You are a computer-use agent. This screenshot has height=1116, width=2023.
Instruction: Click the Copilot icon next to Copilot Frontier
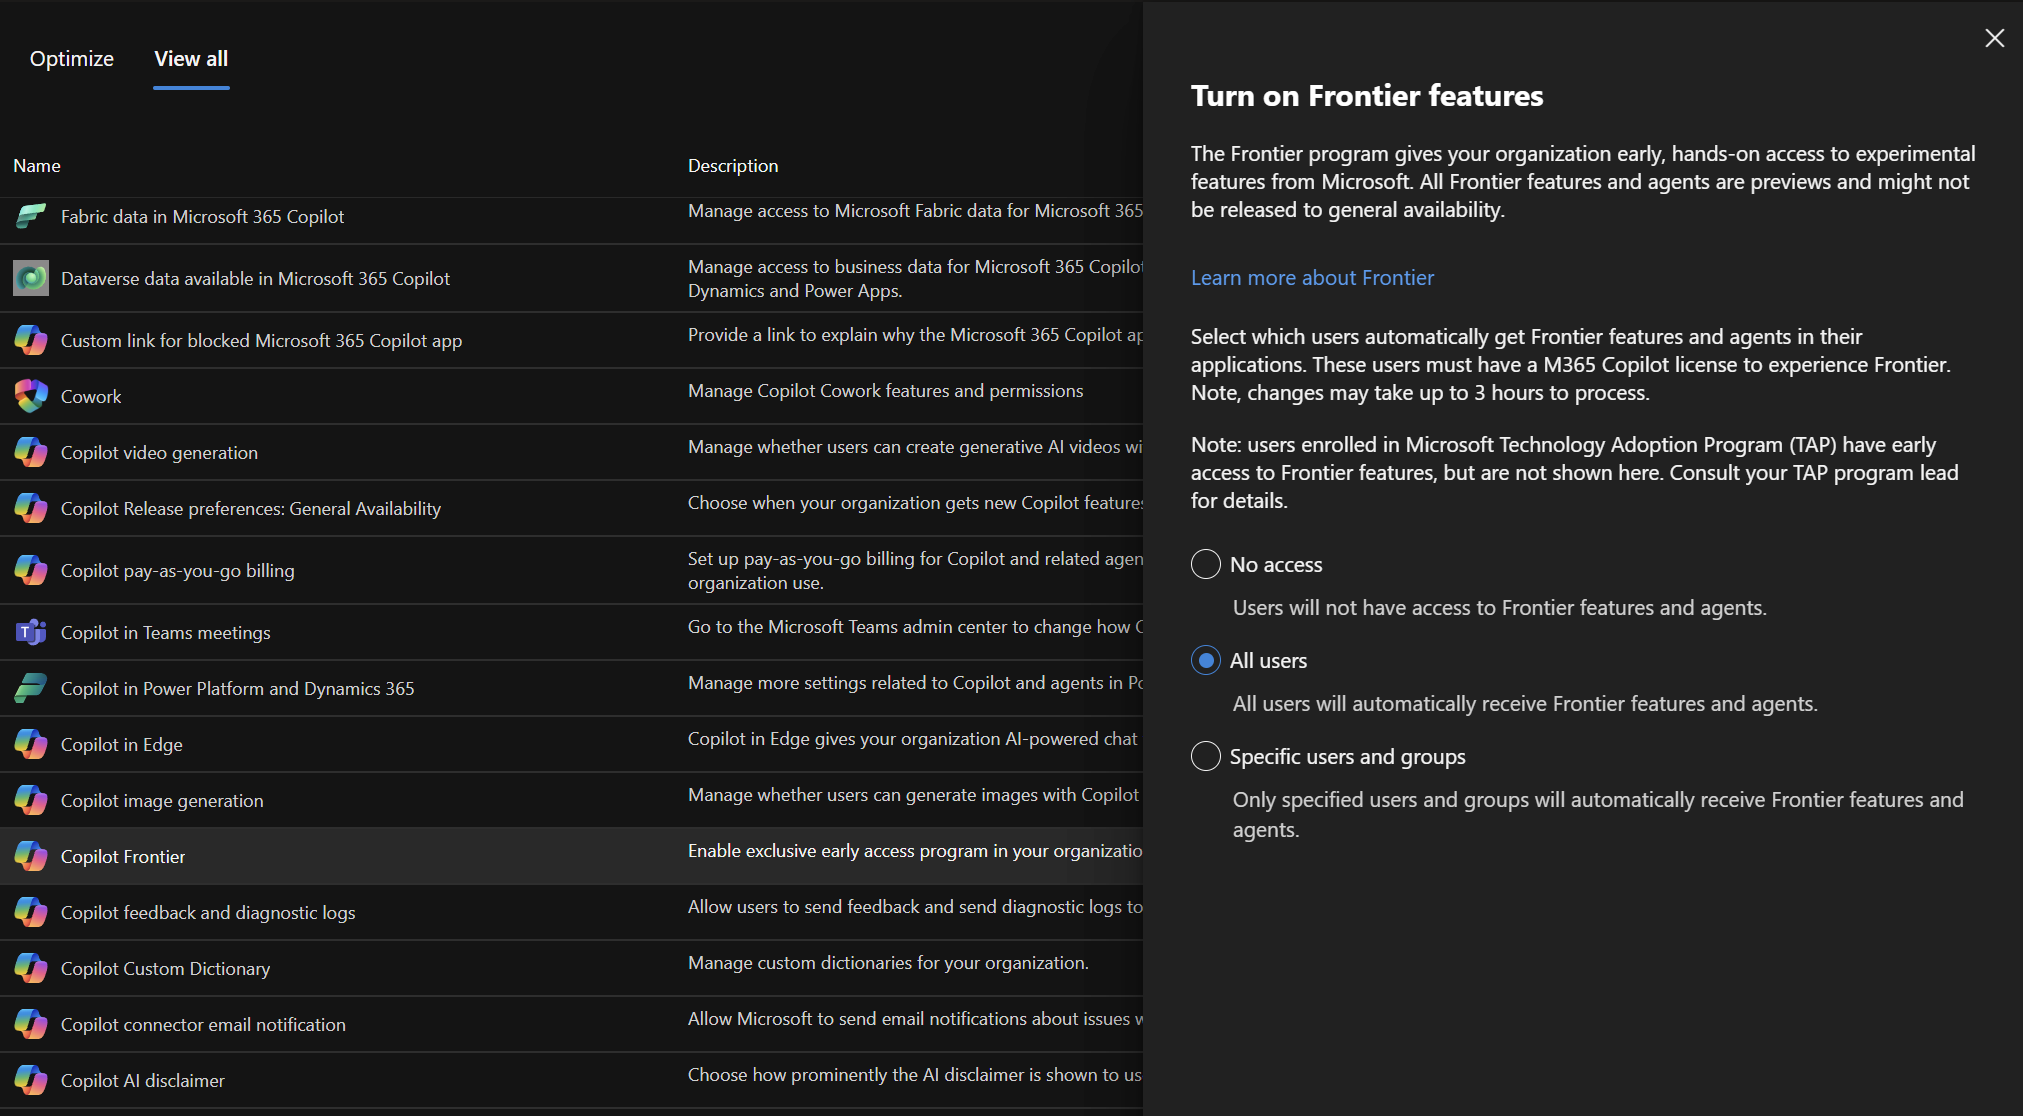click(x=31, y=856)
